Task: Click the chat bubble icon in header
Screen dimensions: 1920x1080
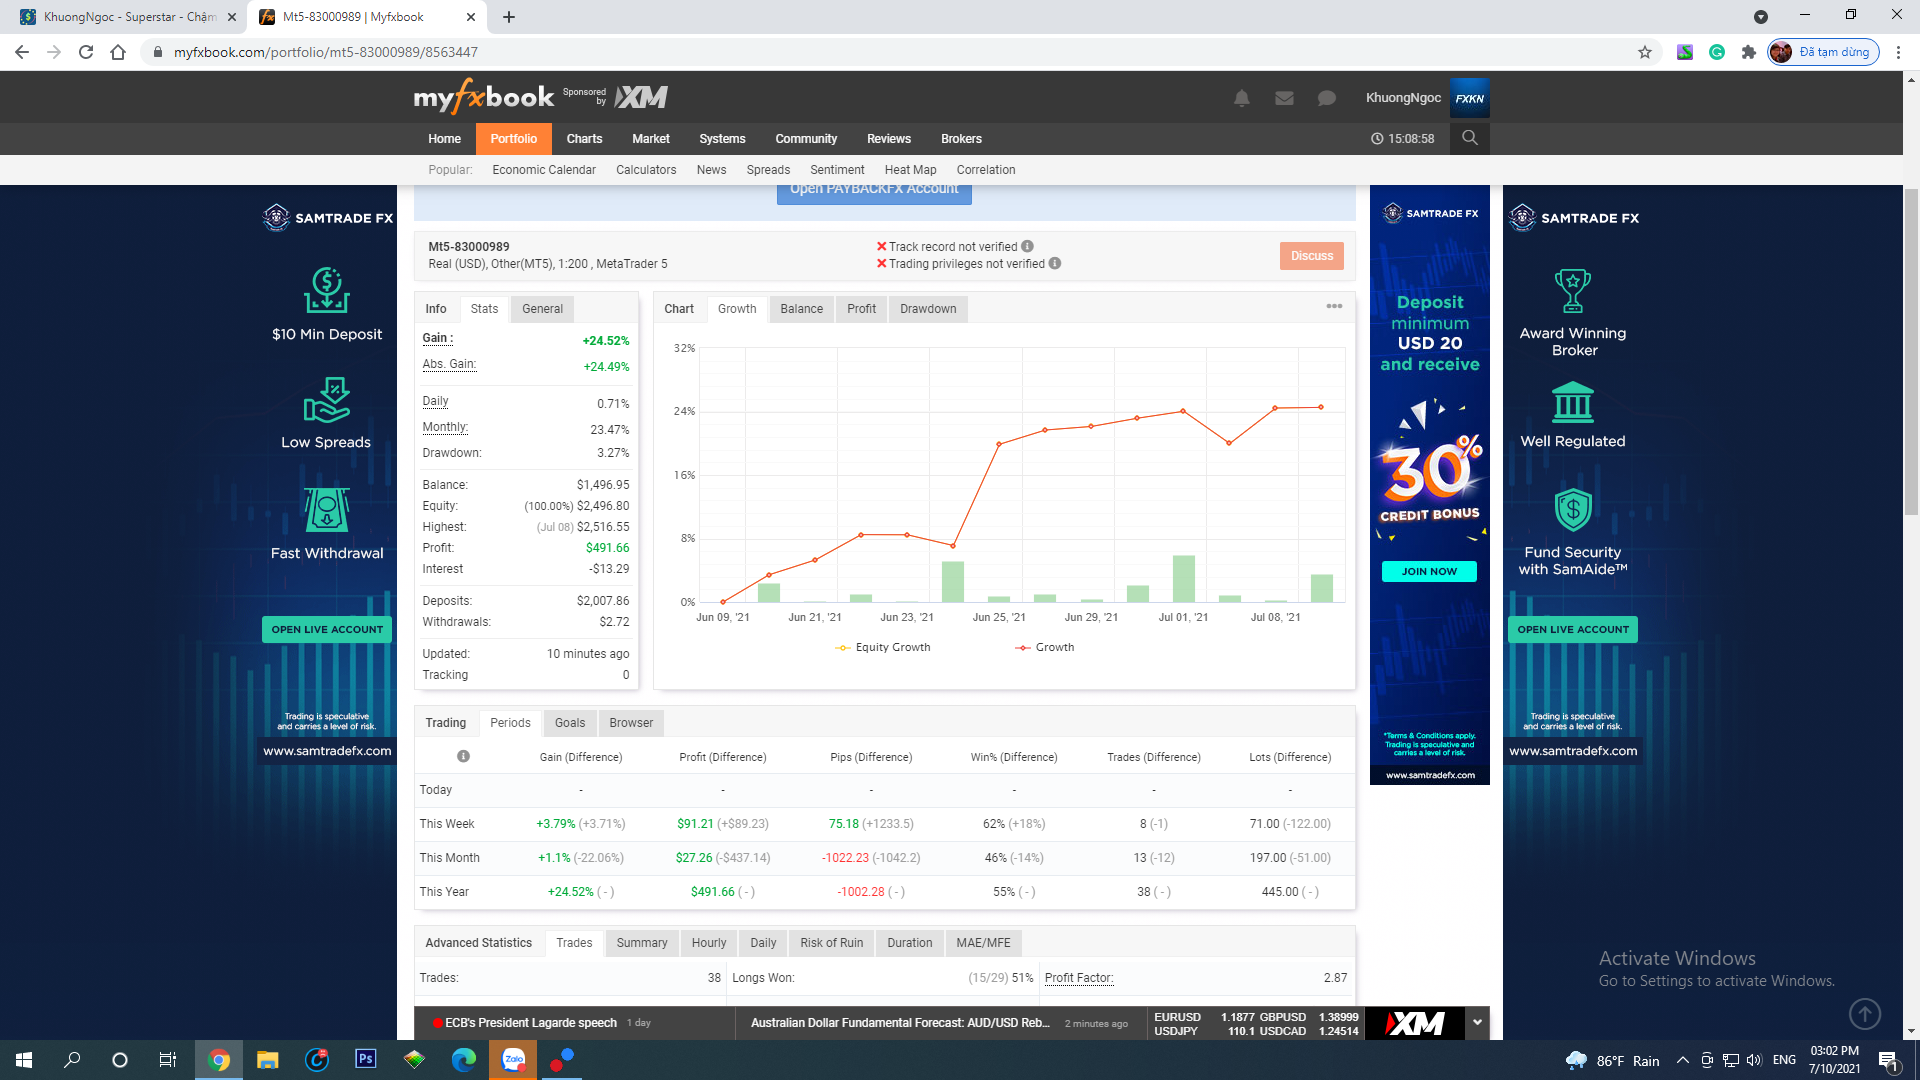Action: tap(1326, 98)
